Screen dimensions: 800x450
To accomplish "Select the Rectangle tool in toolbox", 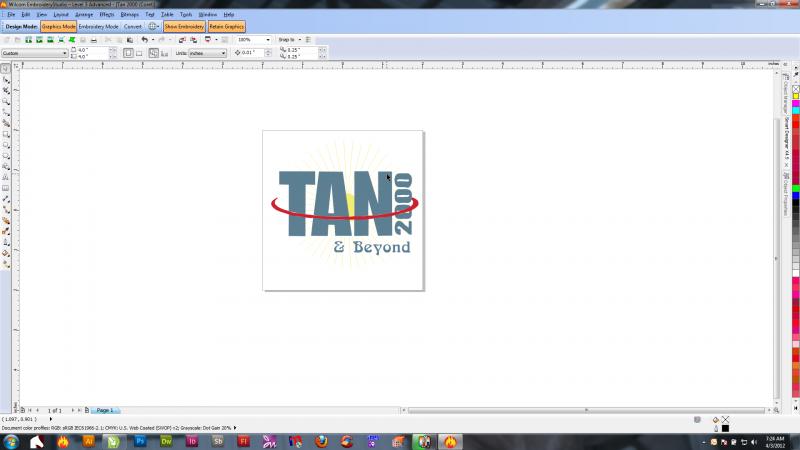I will point(6,134).
